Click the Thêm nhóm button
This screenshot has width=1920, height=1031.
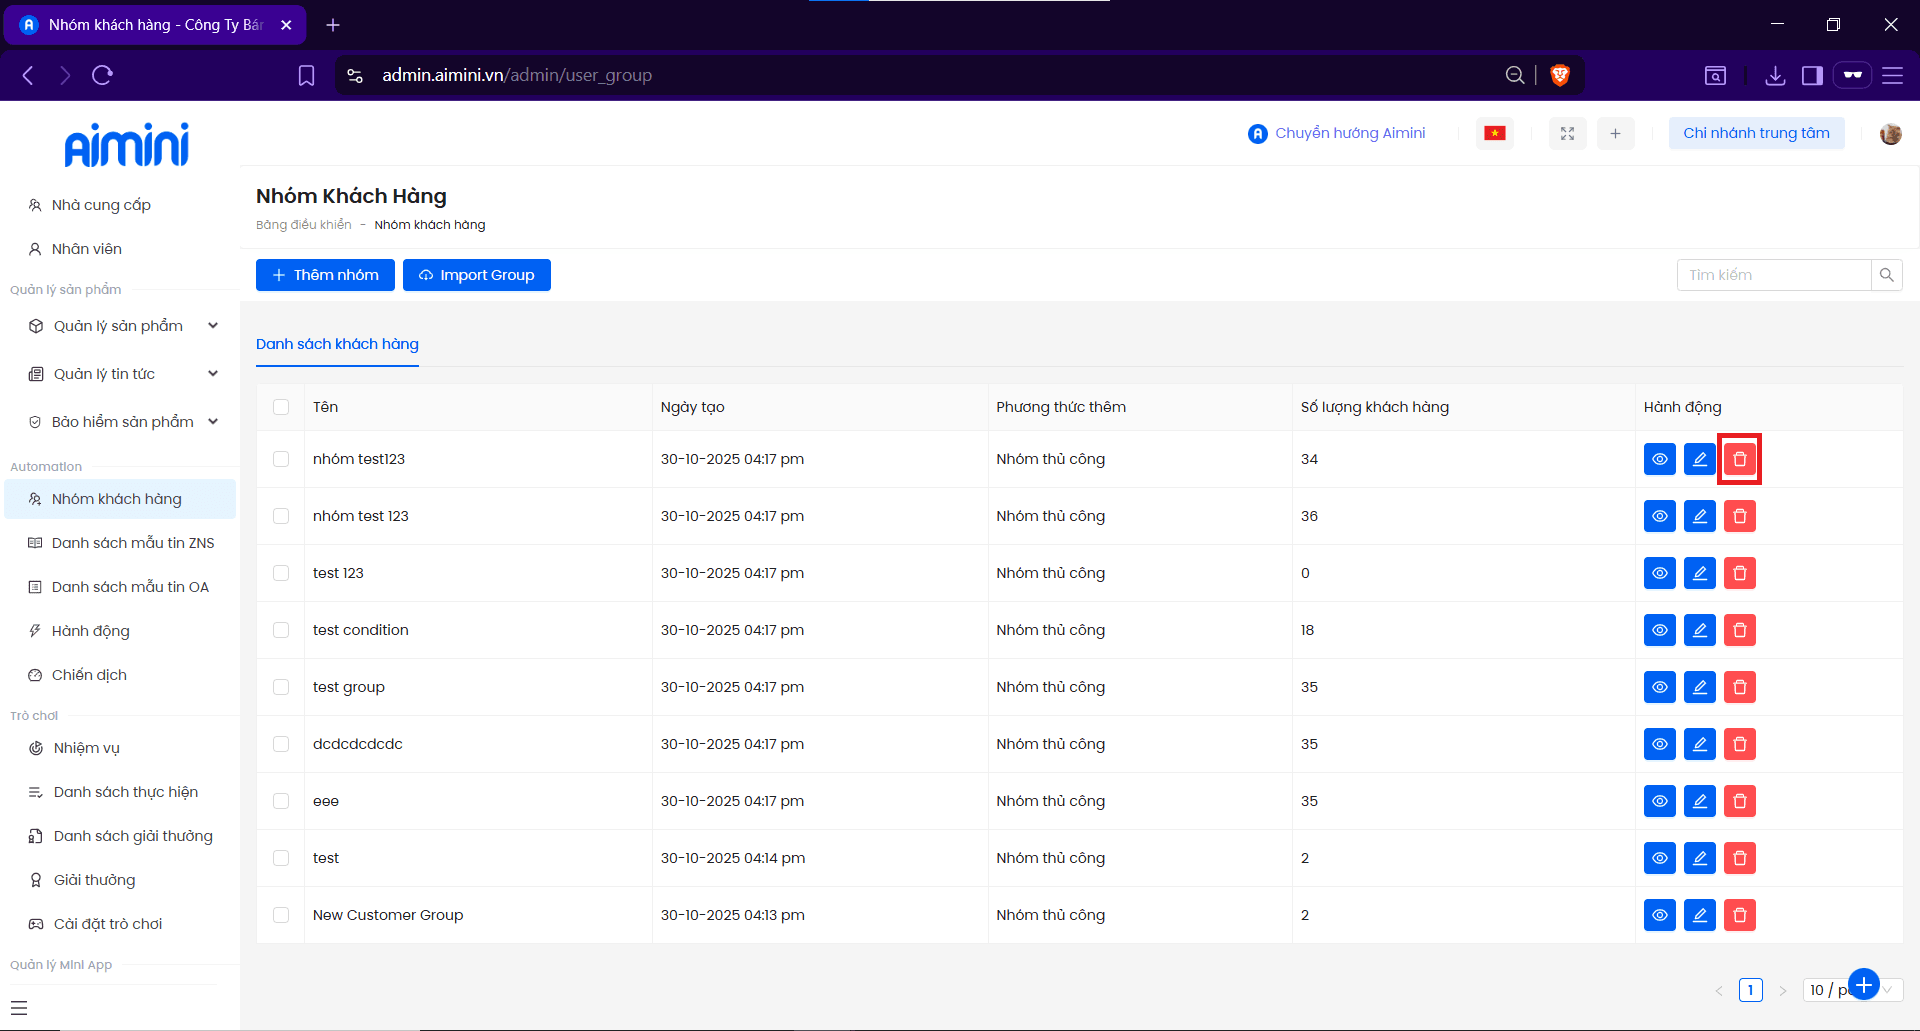(x=325, y=275)
